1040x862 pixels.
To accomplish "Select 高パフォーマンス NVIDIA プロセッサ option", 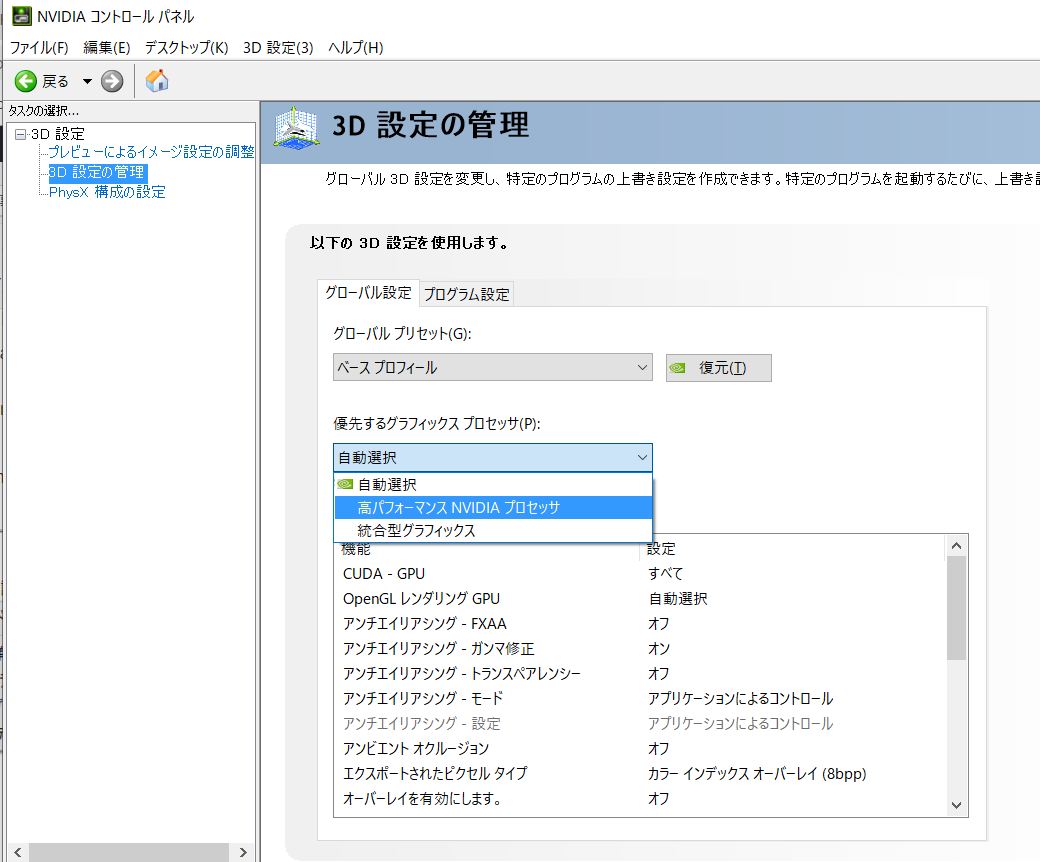I will [x=459, y=508].
